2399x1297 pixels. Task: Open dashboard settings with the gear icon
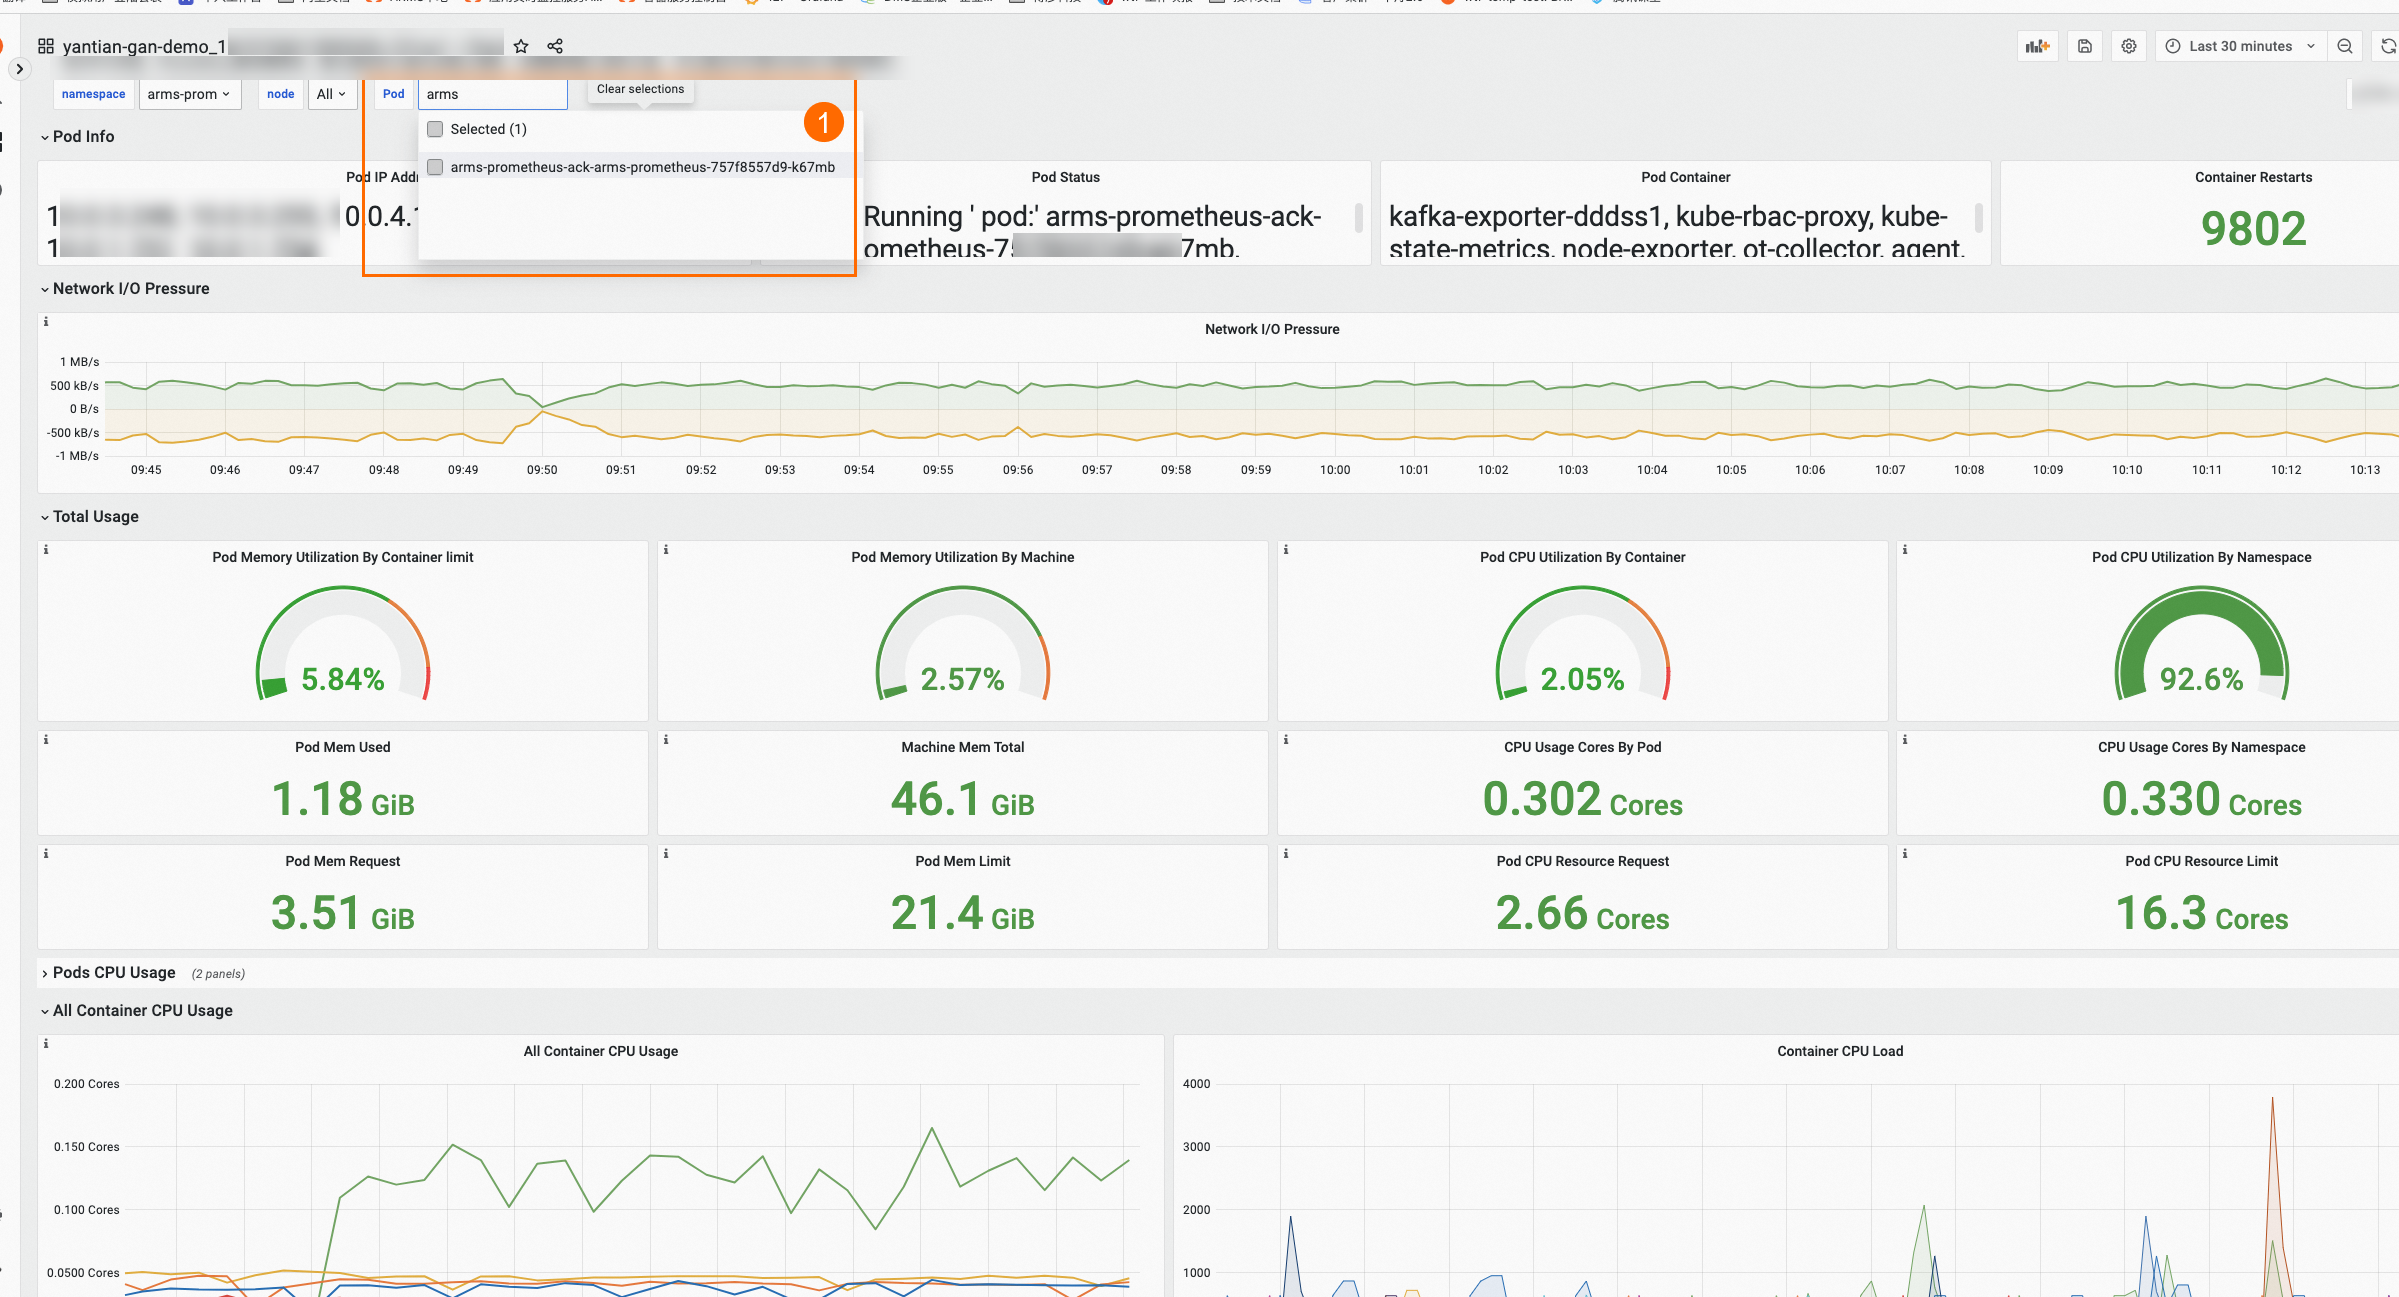(x=2129, y=46)
